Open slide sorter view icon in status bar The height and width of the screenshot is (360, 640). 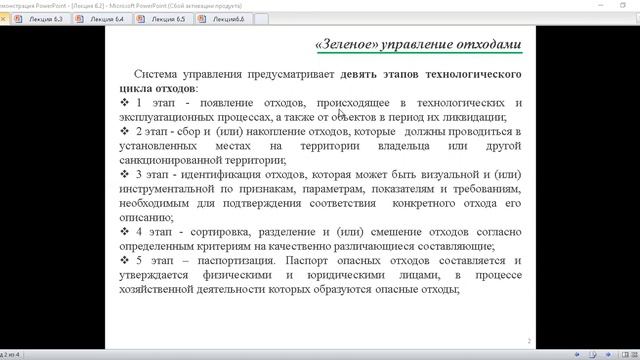635,355
